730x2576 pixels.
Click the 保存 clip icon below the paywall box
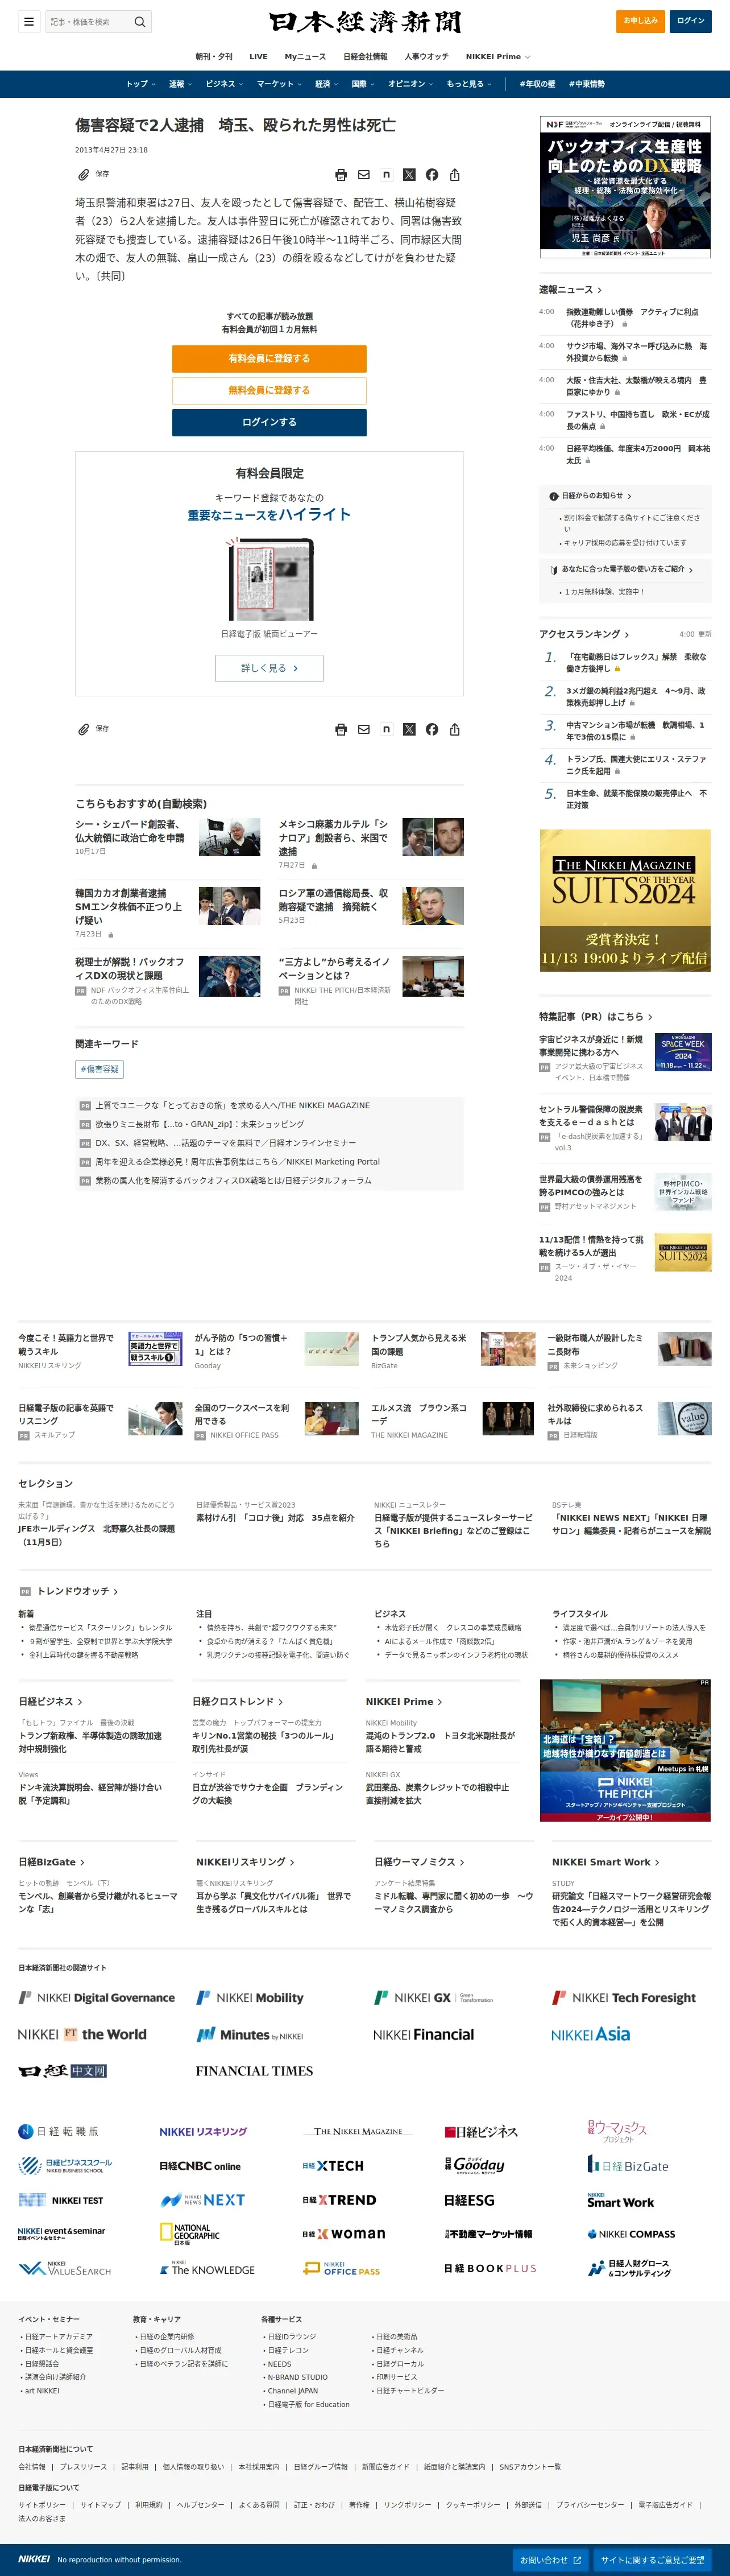pyautogui.click(x=84, y=730)
